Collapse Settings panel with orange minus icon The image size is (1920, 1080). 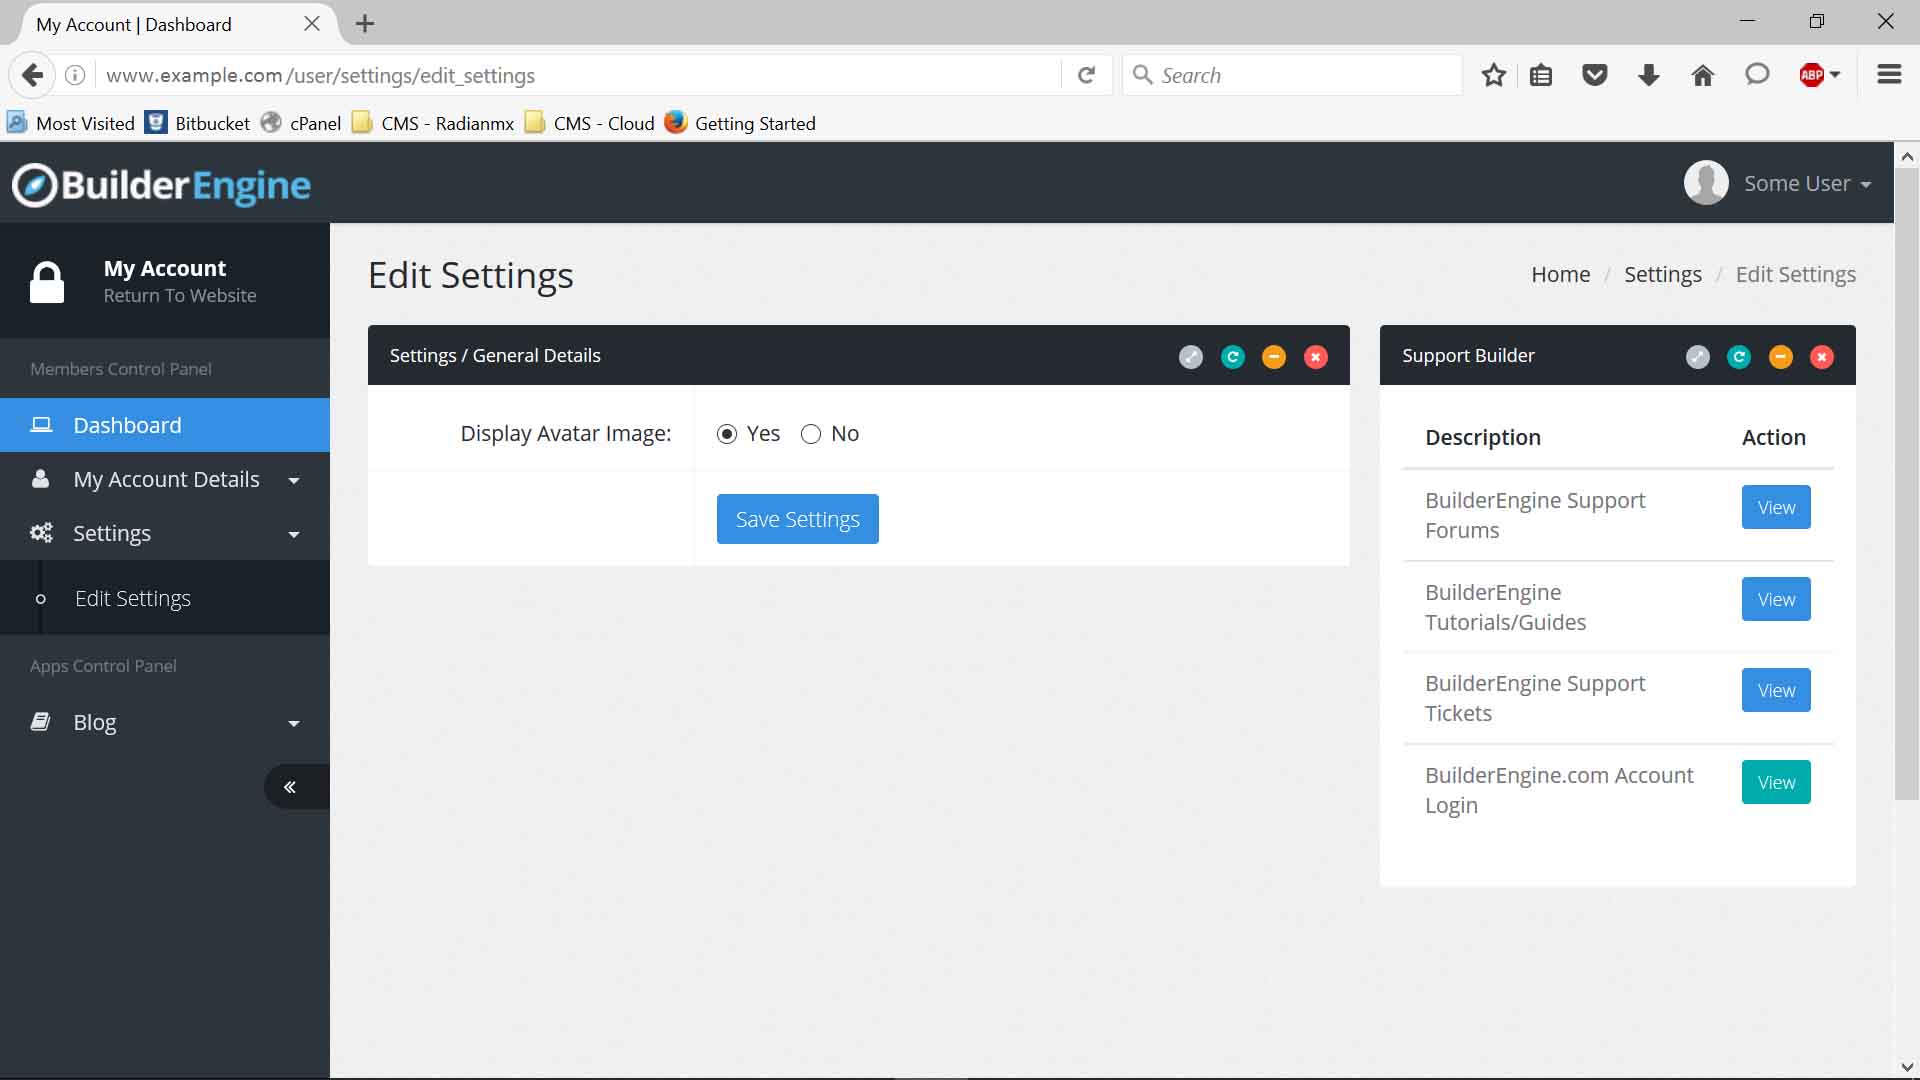[1274, 357]
